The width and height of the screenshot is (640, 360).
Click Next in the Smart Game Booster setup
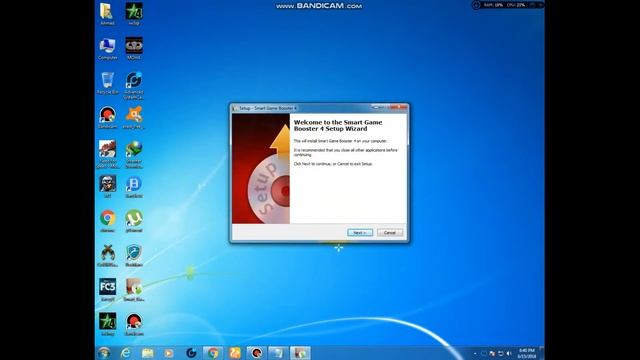[360, 233]
